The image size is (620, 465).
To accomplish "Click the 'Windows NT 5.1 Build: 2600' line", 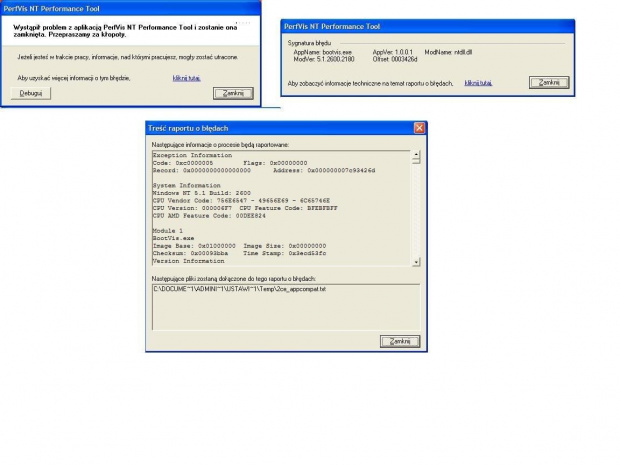I will 202,193.
